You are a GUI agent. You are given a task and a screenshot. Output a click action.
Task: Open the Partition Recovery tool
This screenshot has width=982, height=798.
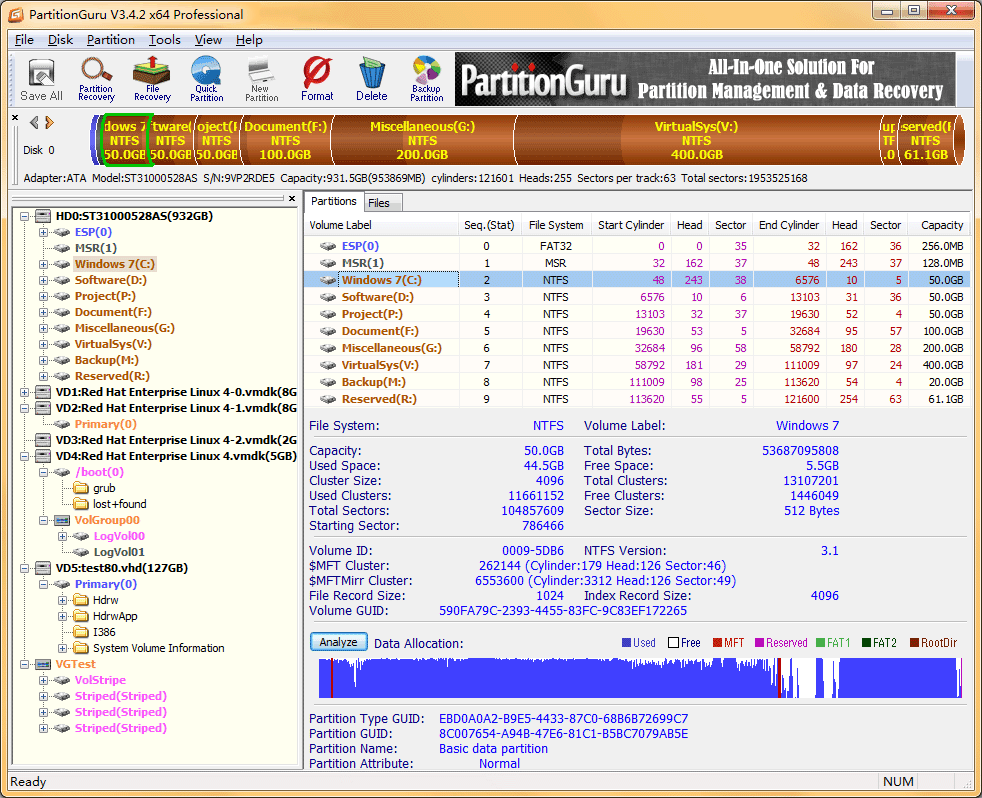pyautogui.click(x=96, y=80)
